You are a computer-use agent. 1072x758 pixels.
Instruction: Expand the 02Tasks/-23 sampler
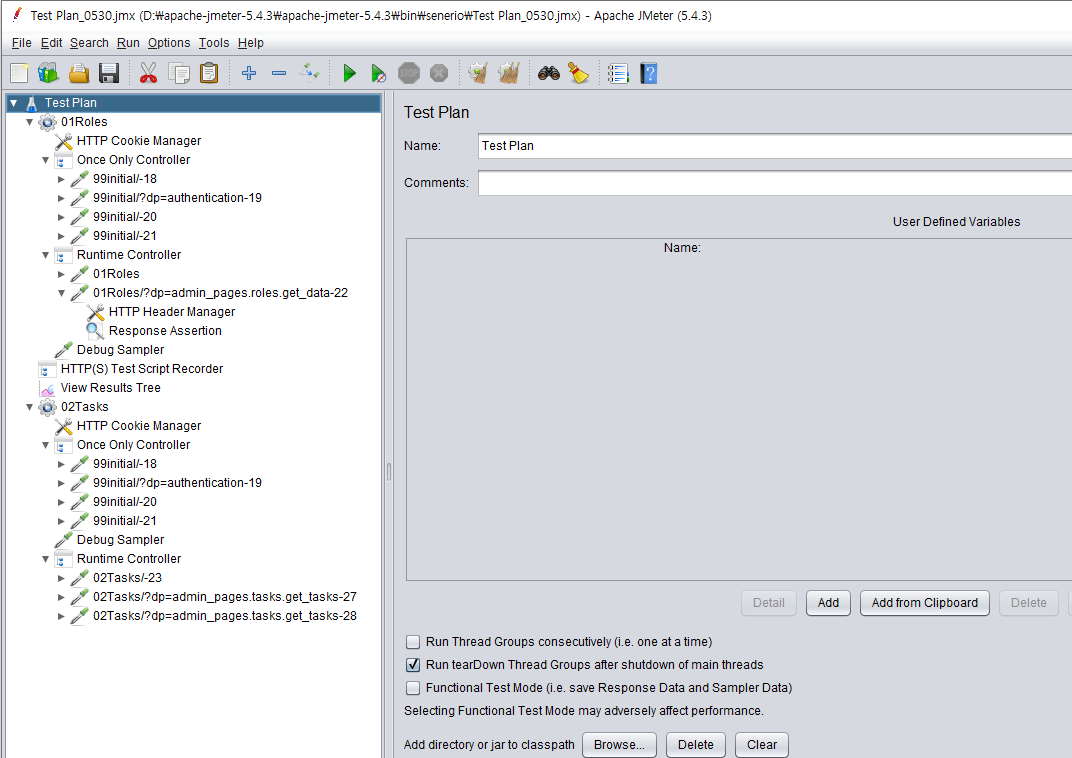pos(62,578)
